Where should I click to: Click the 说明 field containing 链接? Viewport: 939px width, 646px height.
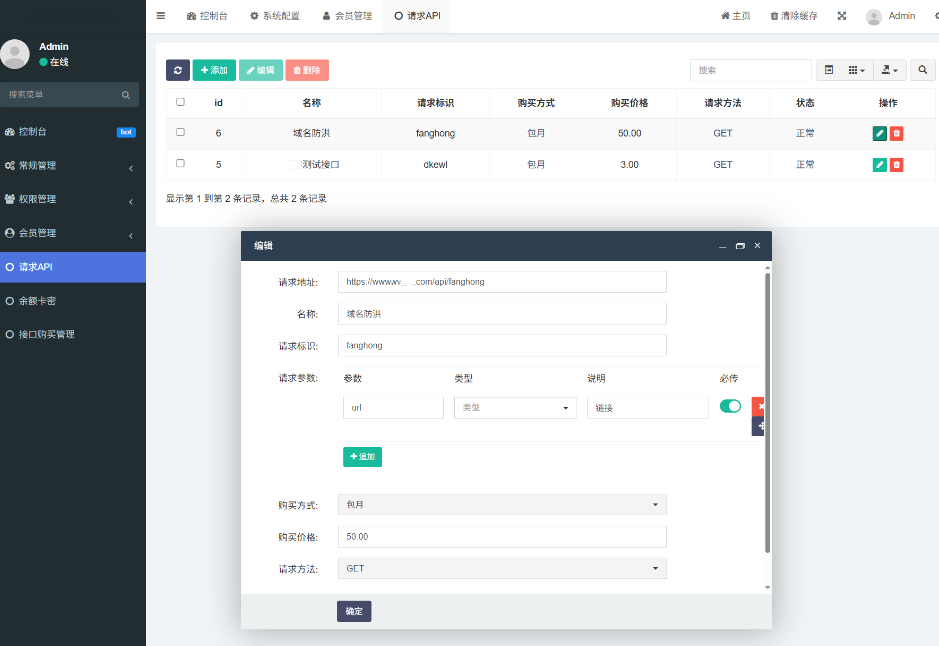pos(648,408)
